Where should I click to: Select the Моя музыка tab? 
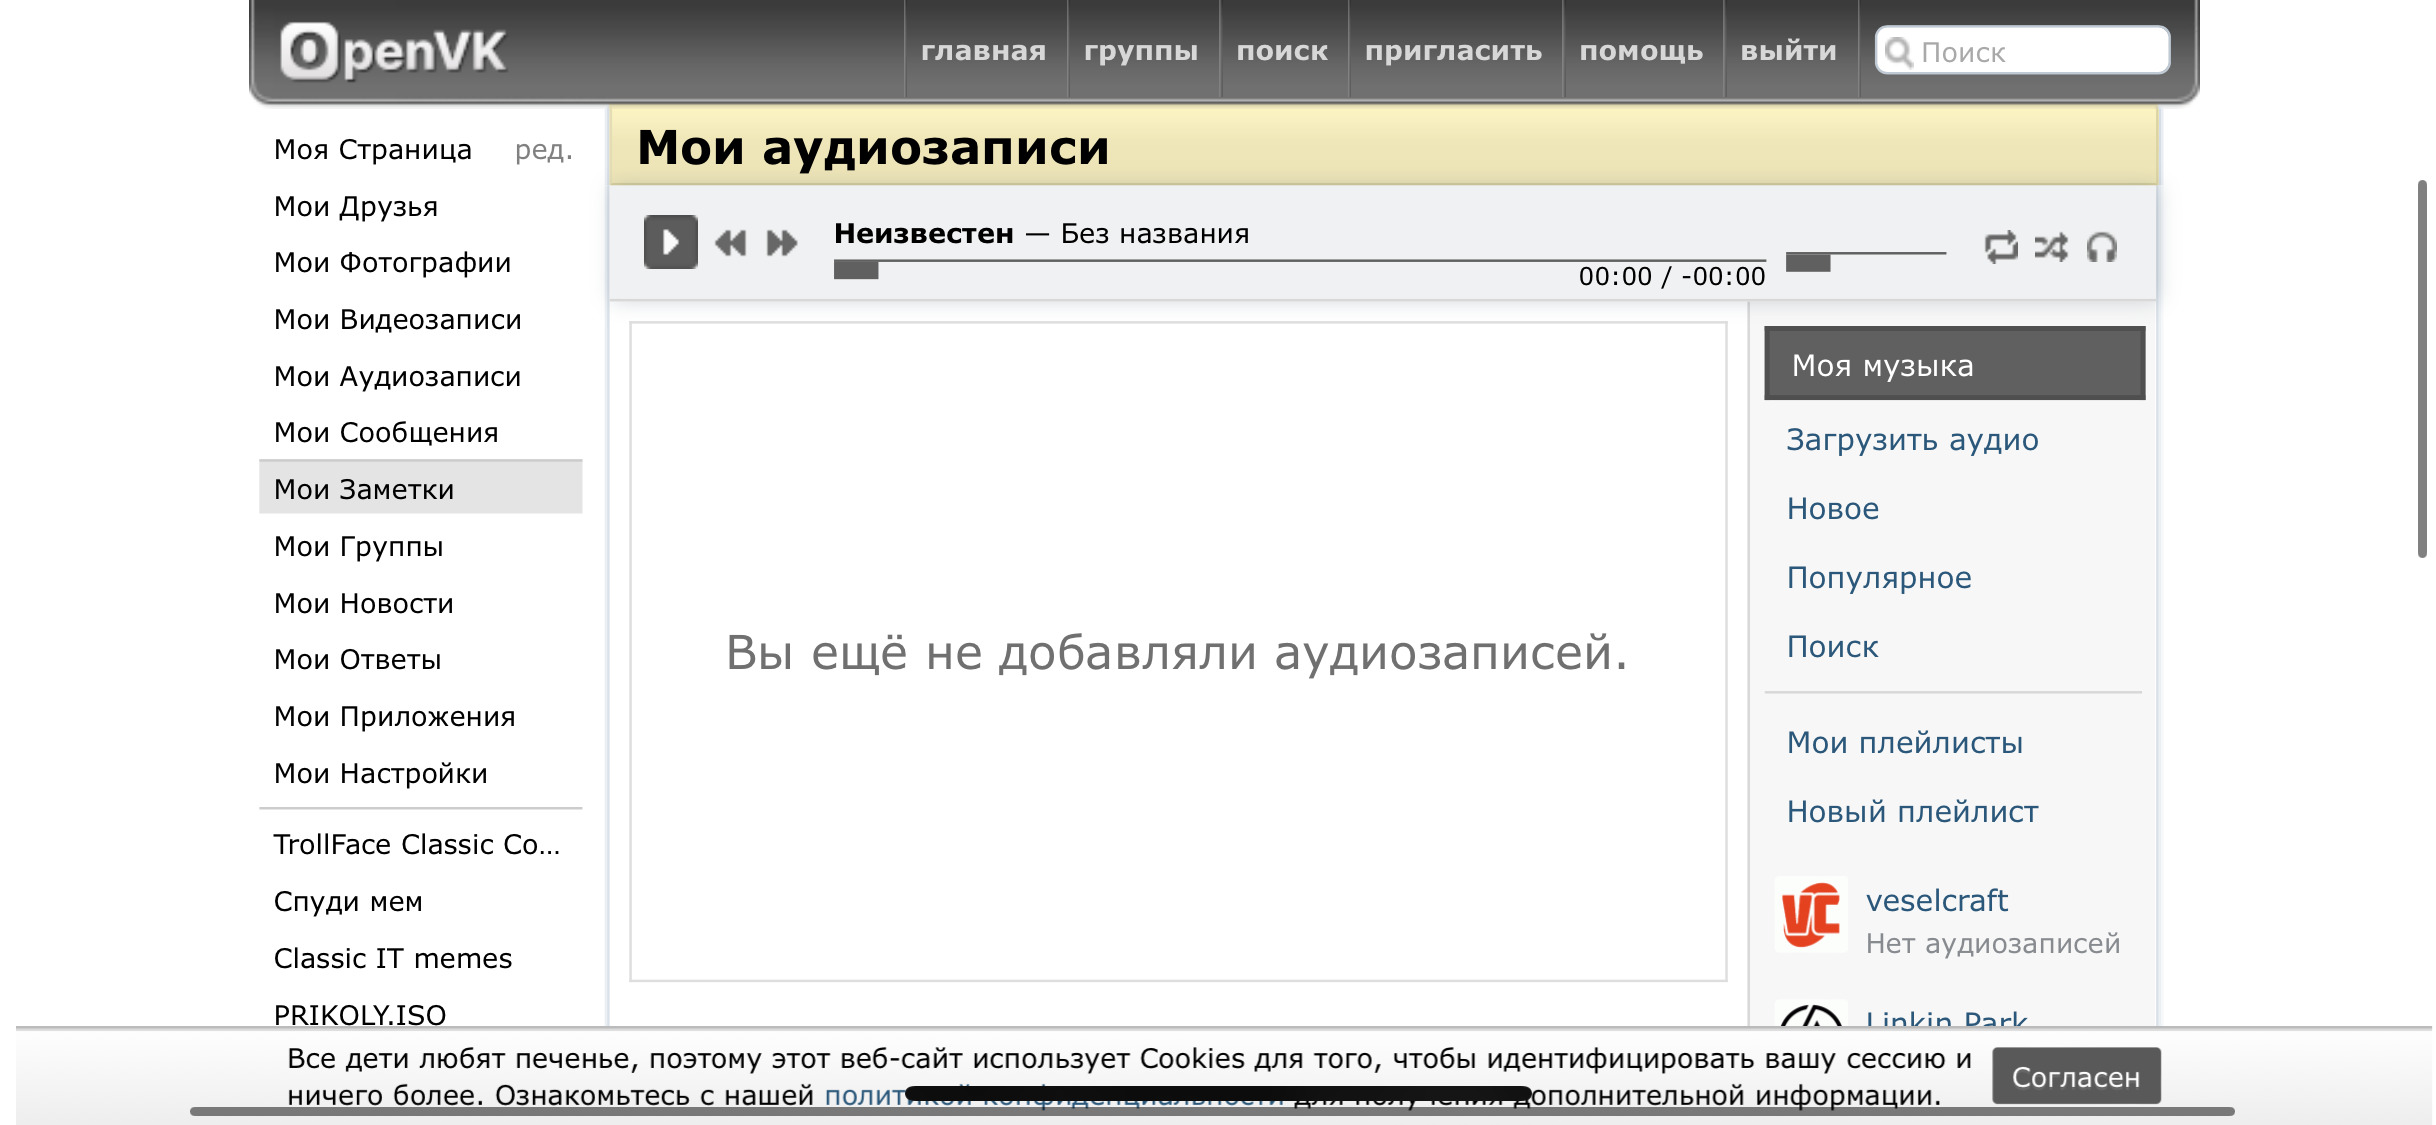coord(1954,365)
